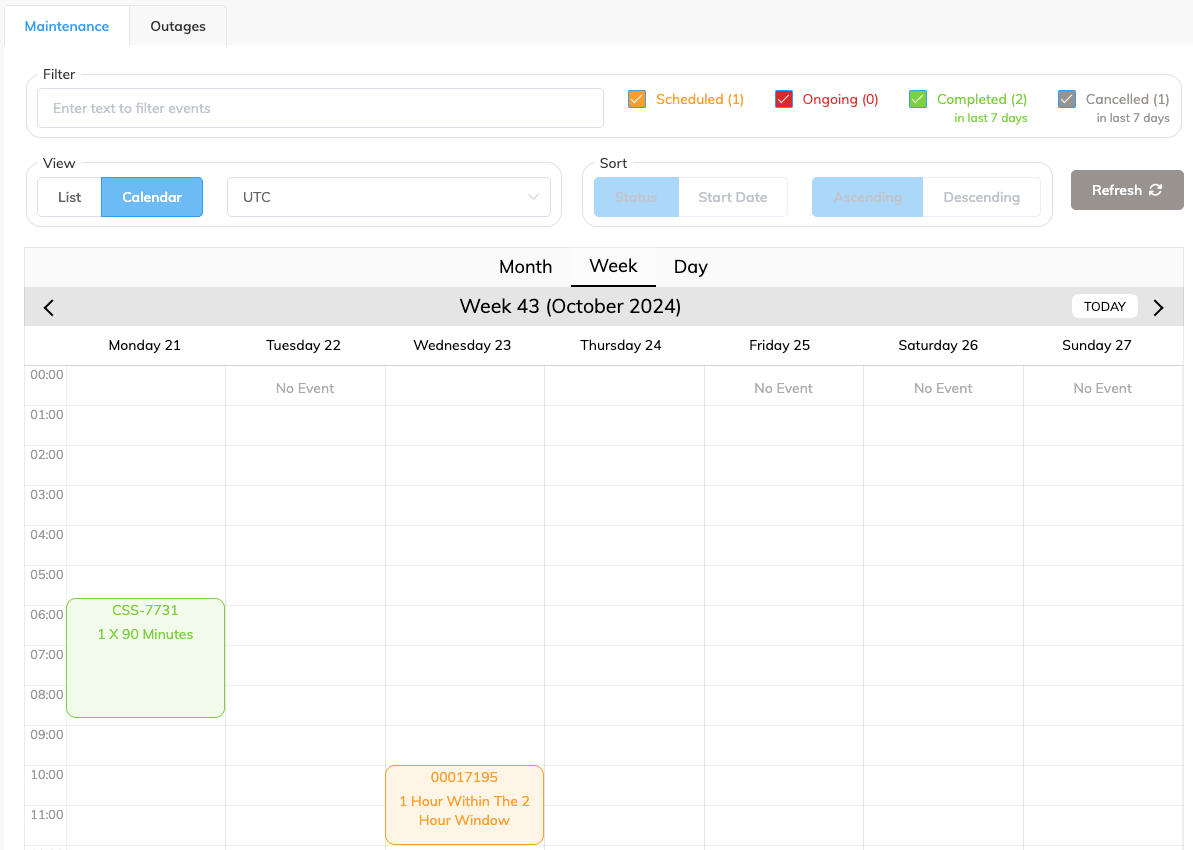Viewport: 1193px width, 850px height.
Task: Toggle the Scheduled events filter checkbox
Action: [x=637, y=99]
